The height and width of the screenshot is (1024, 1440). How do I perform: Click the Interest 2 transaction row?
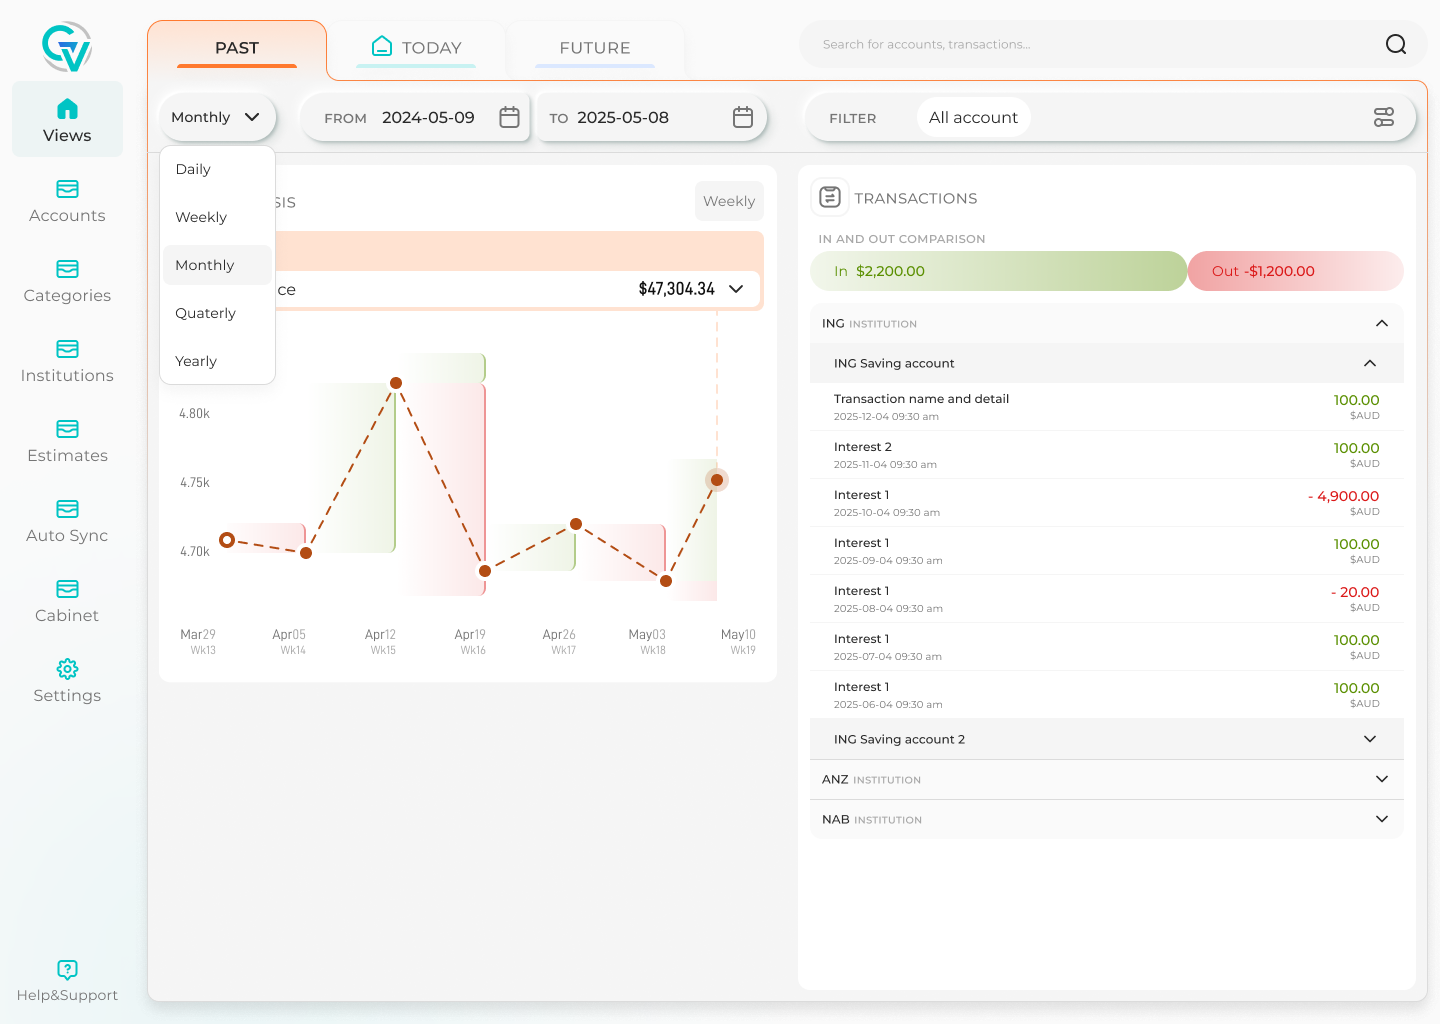[x=1107, y=455]
